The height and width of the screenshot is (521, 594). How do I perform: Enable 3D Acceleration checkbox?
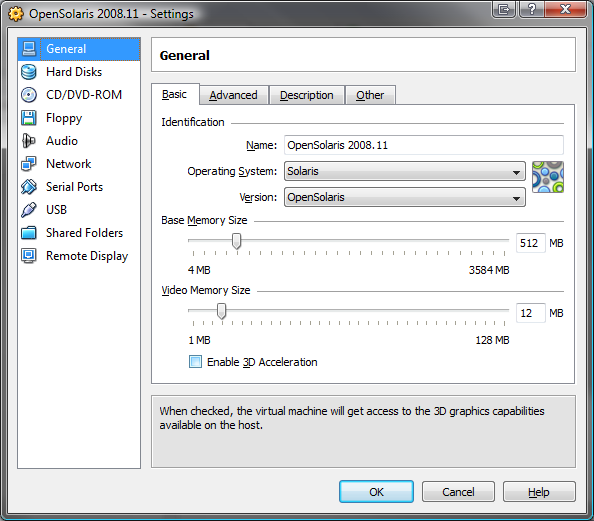(x=195, y=362)
